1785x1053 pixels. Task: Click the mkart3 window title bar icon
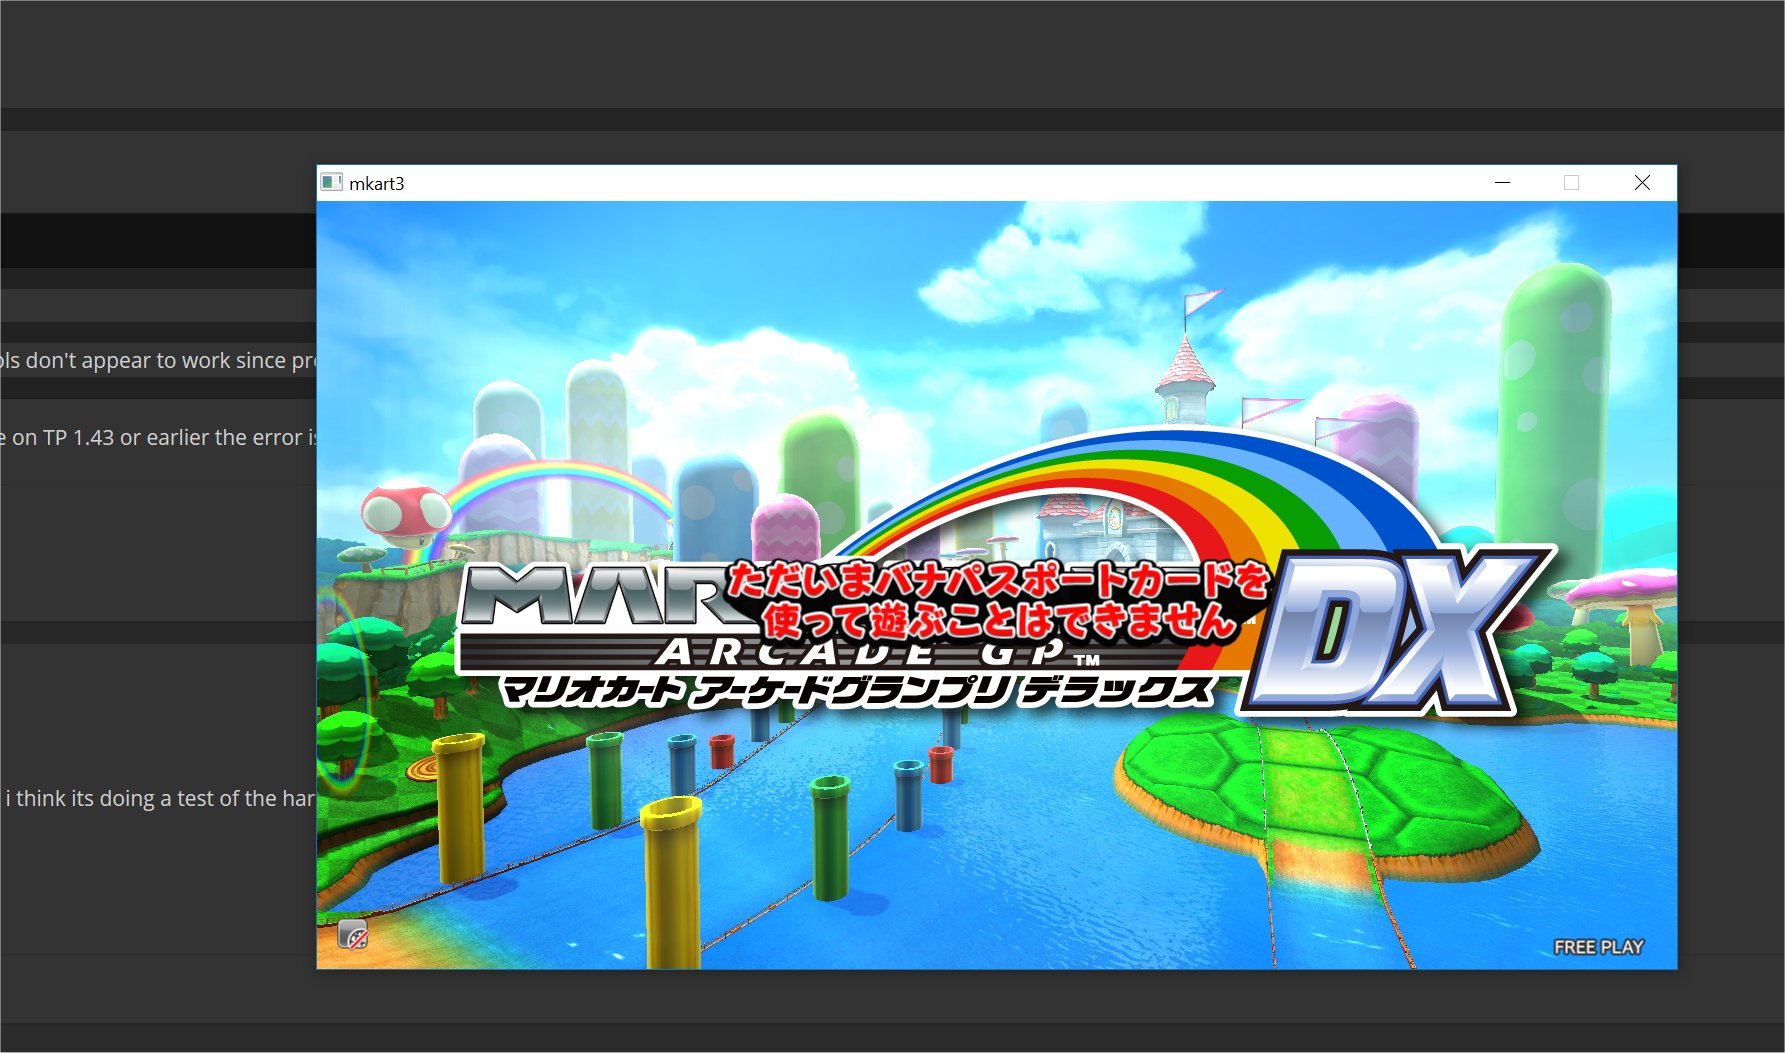point(332,183)
